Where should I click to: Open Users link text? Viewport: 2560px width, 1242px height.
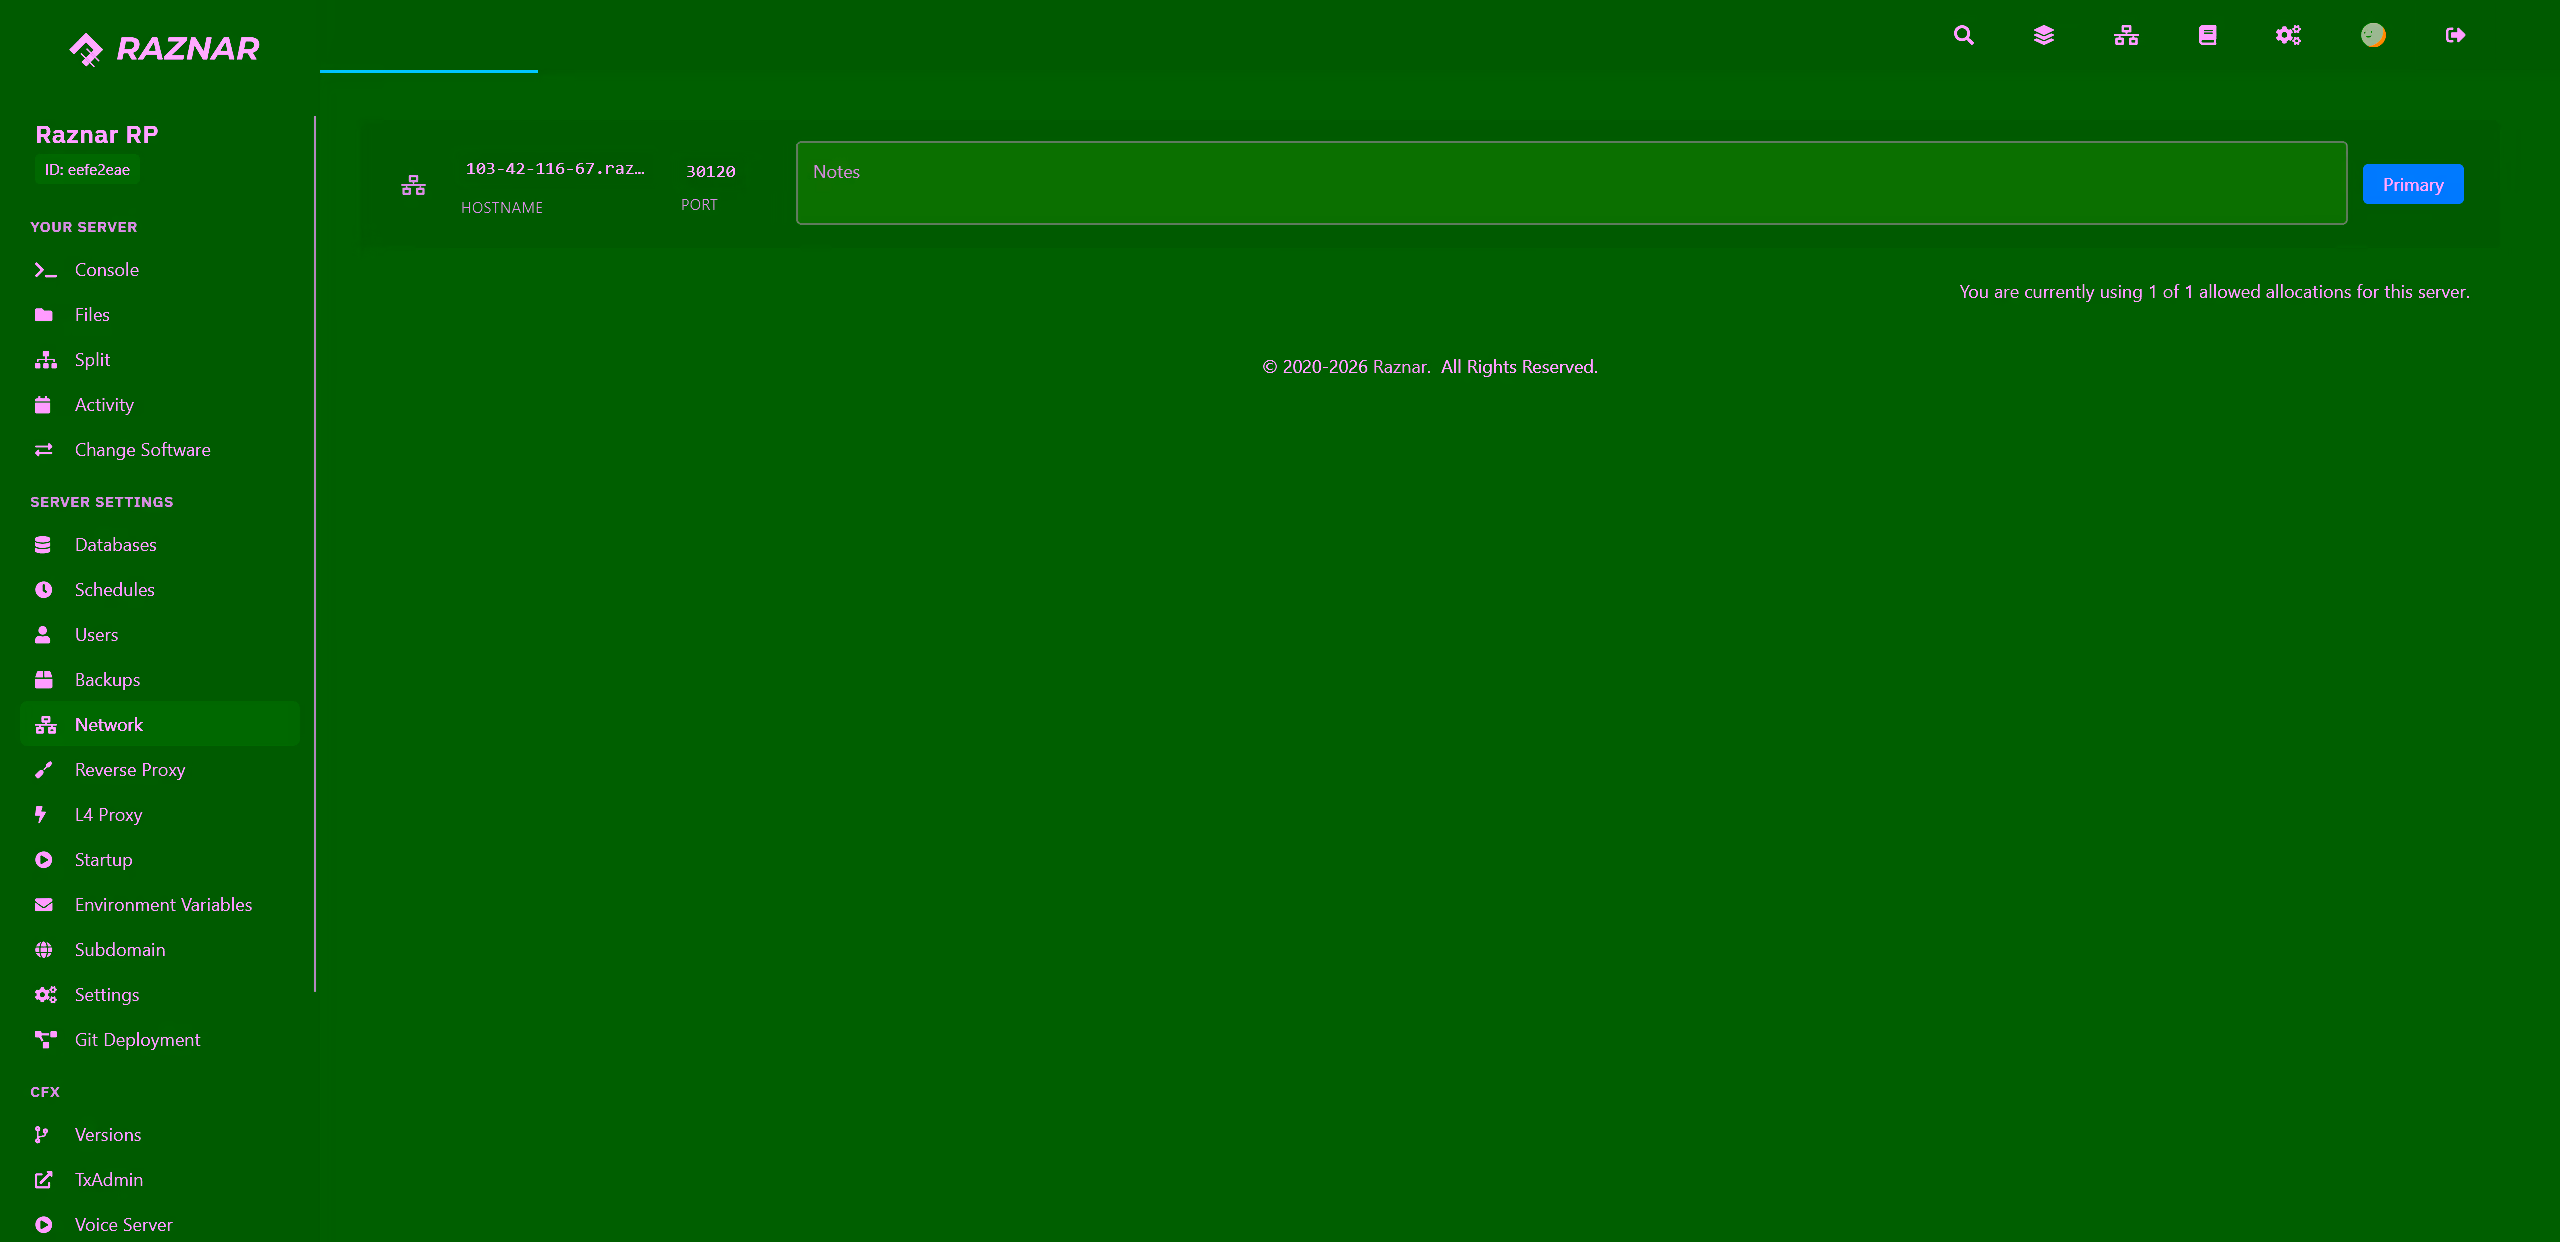pyautogui.click(x=97, y=635)
